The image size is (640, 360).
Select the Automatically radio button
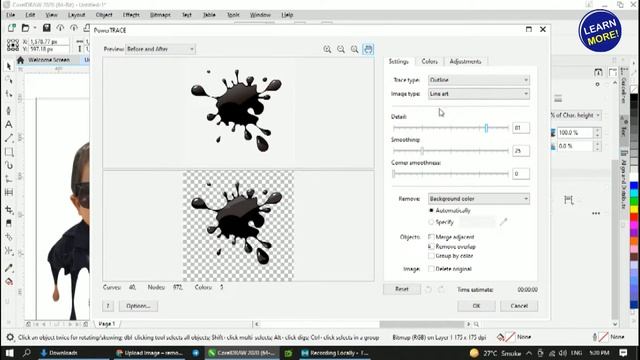431,211
